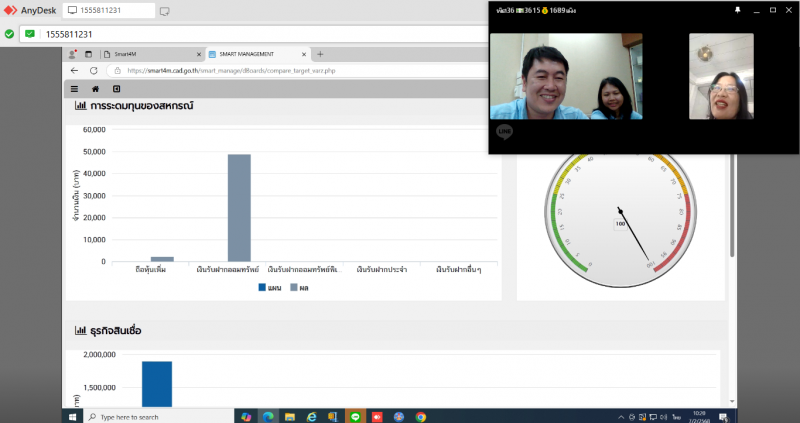The image size is (800, 423).
Task: Go to dashboard home via house icon
Action: (x=95, y=89)
